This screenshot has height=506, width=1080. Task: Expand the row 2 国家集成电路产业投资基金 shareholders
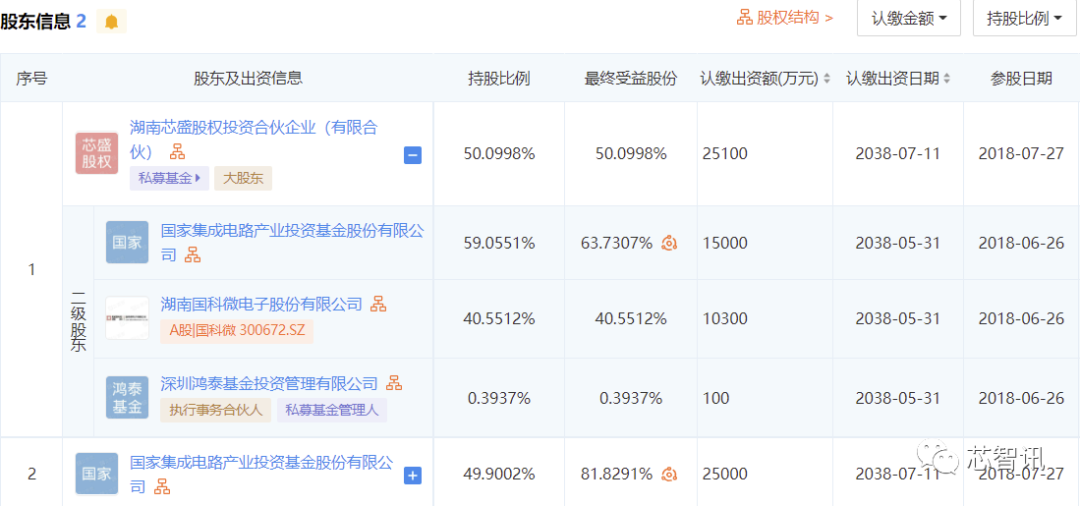tap(413, 475)
